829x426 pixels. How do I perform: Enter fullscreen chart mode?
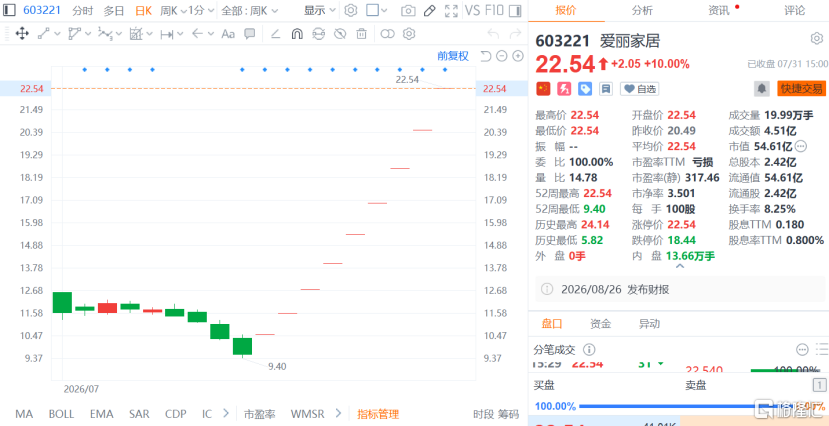click(451, 10)
